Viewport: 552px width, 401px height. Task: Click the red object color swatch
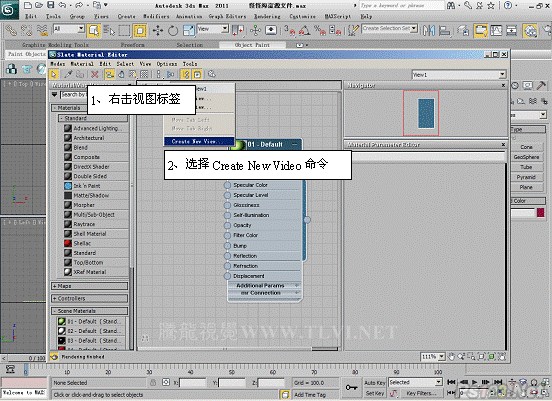(x=541, y=212)
